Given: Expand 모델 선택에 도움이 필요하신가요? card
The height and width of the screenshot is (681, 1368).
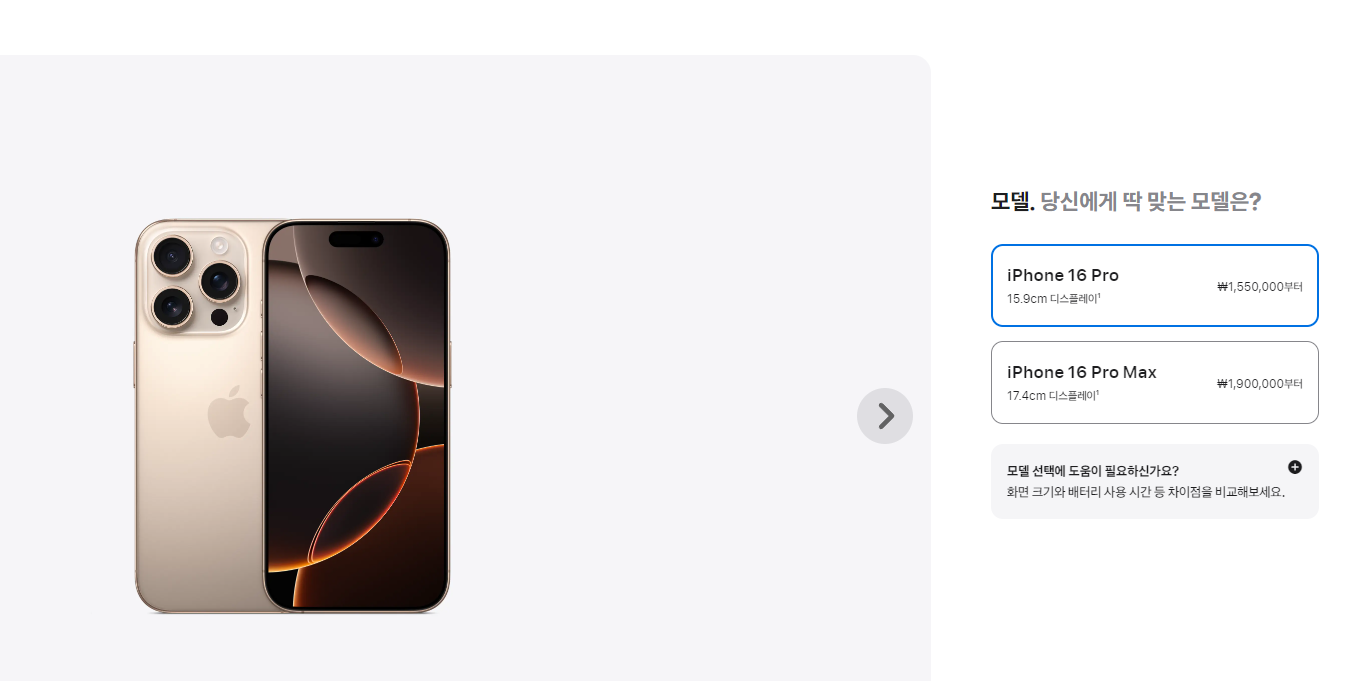Looking at the screenshot, I should point(1155,481).
